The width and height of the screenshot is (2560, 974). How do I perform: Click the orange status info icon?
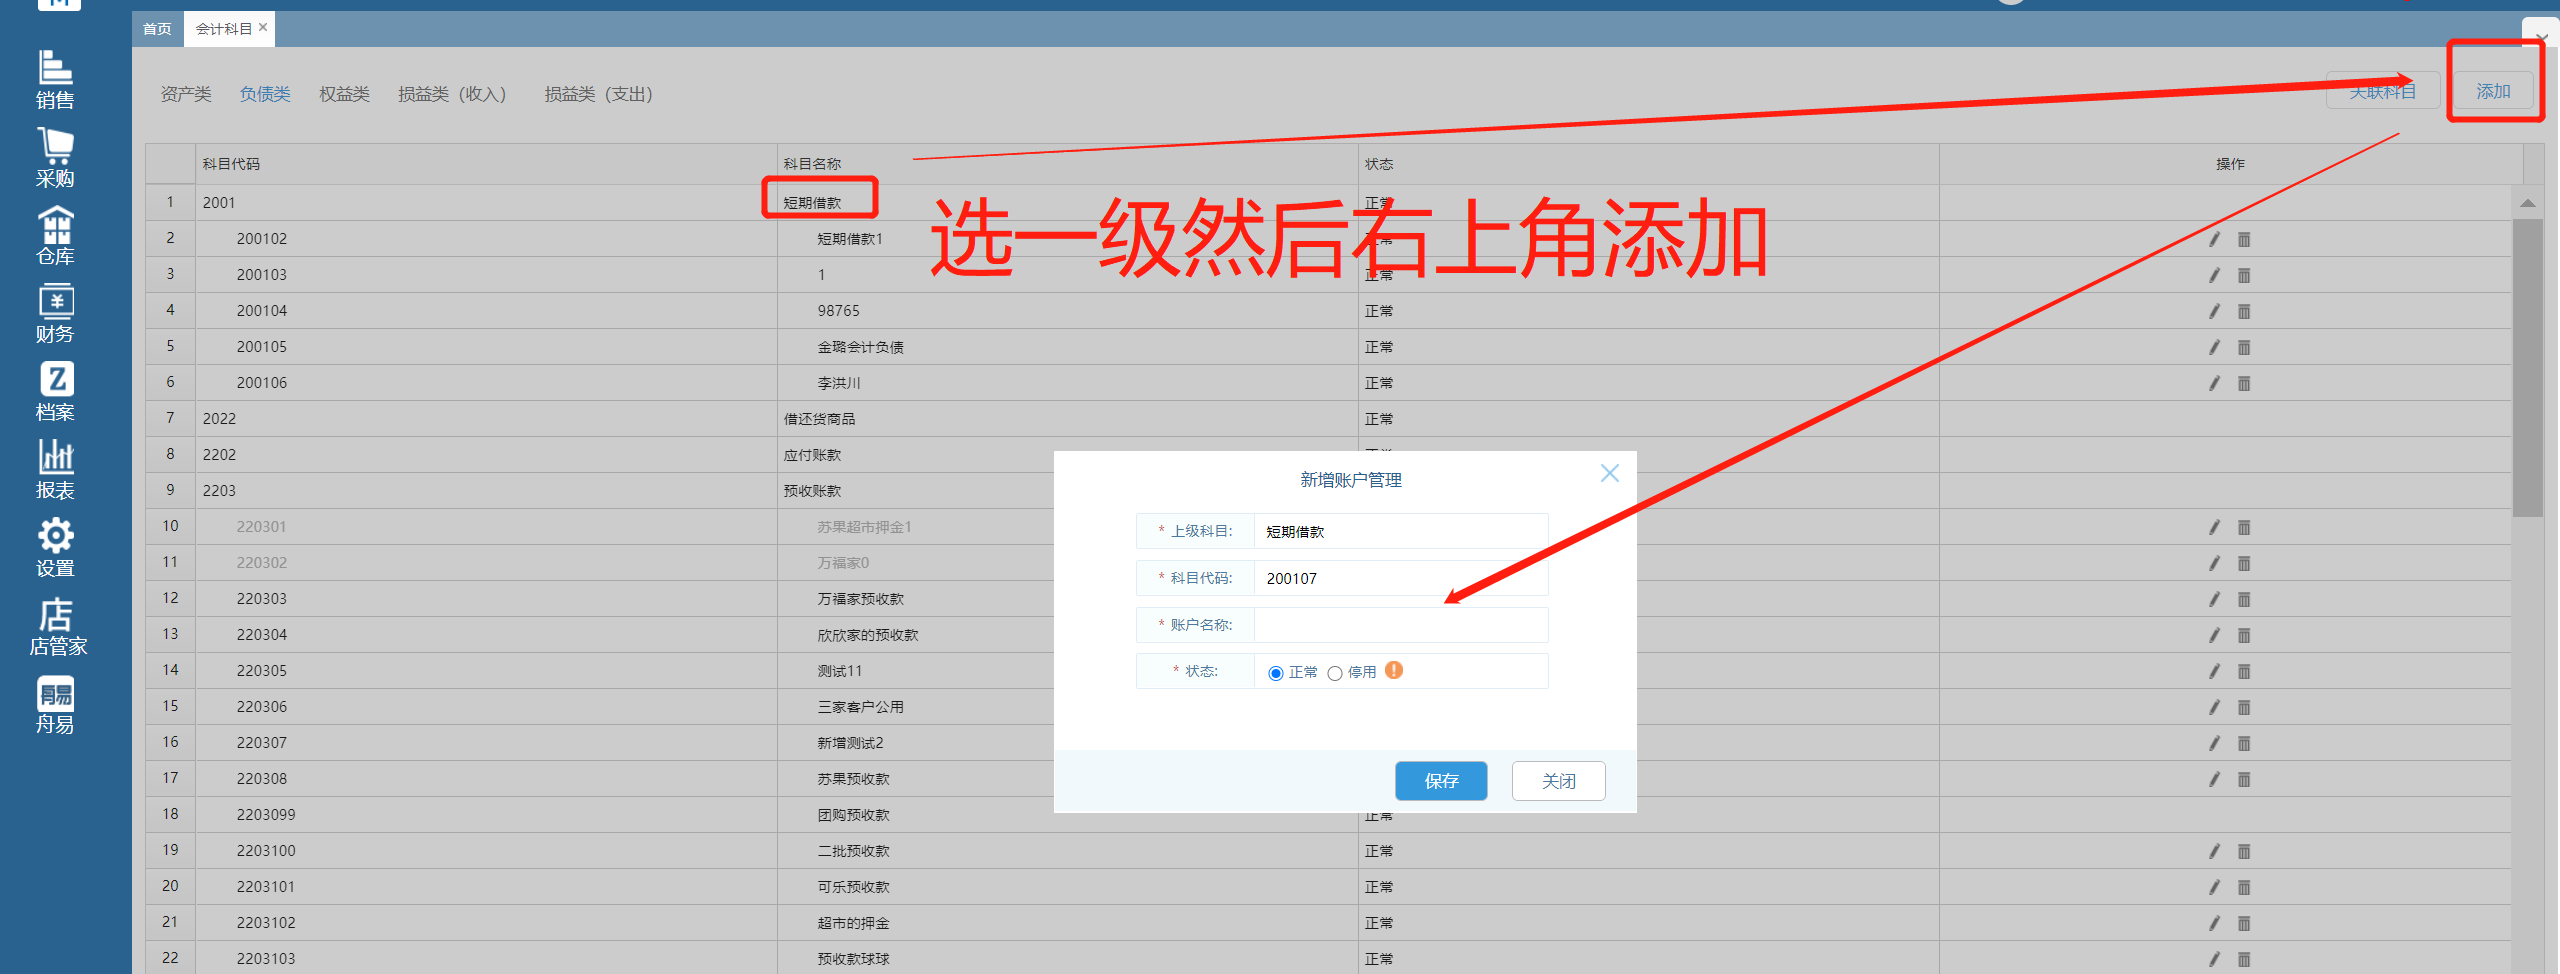[x=1394, y=670]
